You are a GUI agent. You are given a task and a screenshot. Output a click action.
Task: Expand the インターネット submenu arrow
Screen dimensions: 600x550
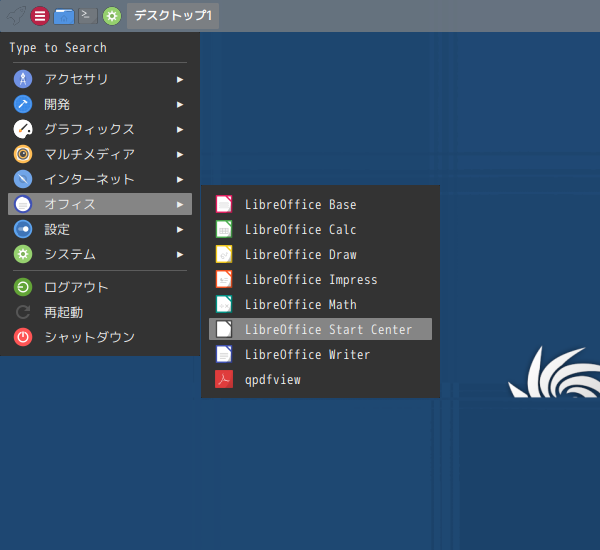coord(180,180)
